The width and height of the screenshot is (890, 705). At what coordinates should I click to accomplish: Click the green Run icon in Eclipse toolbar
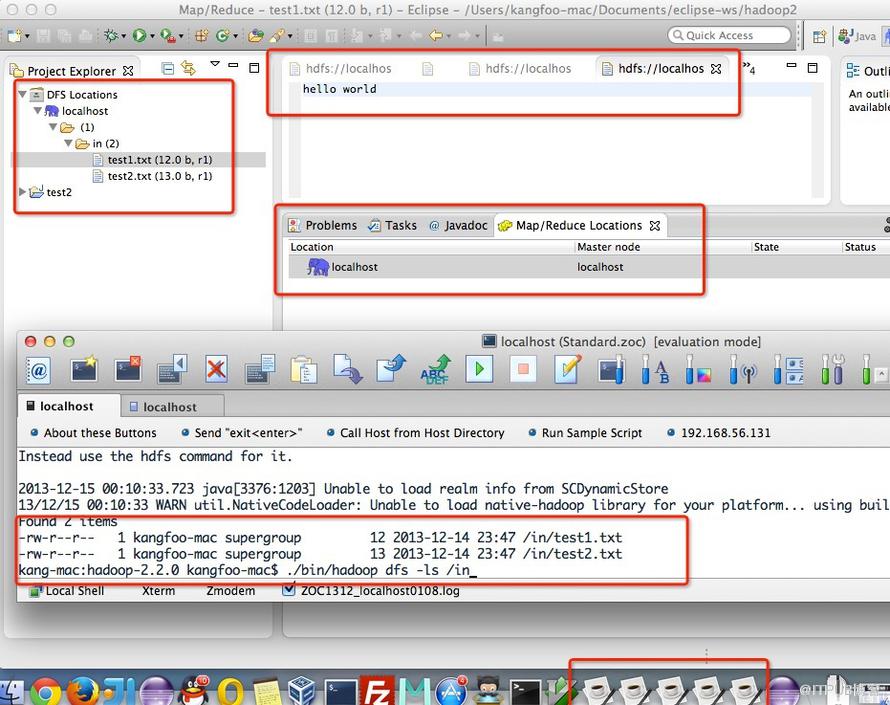point(139,36)
